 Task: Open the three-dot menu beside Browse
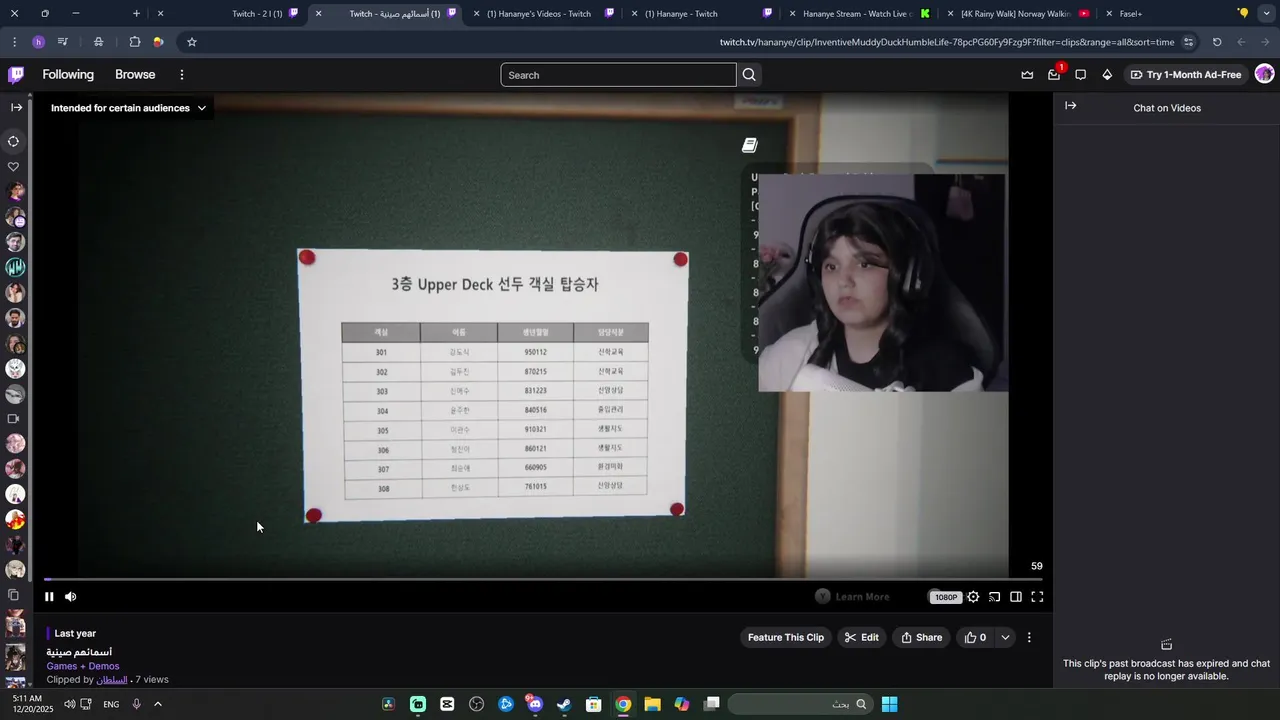[182, 75]
